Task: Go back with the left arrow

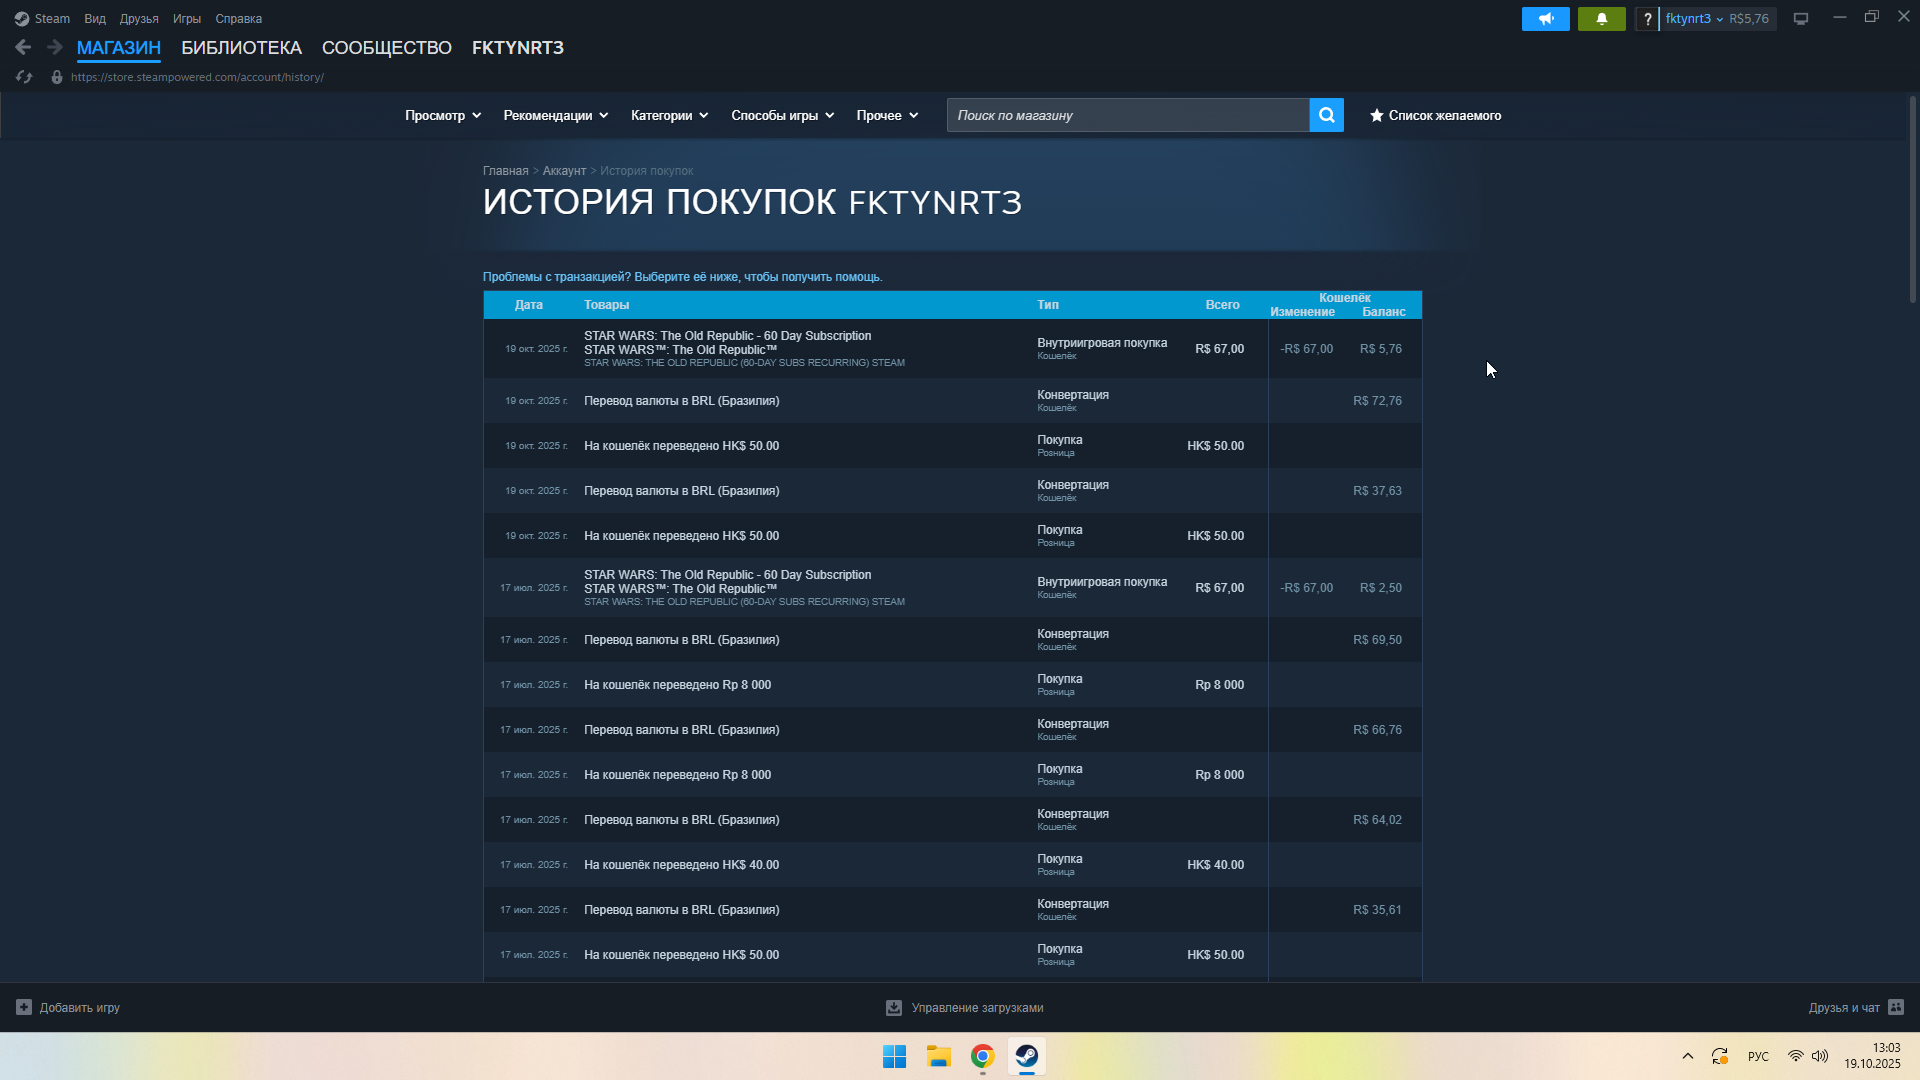Action: click(23, 47)
